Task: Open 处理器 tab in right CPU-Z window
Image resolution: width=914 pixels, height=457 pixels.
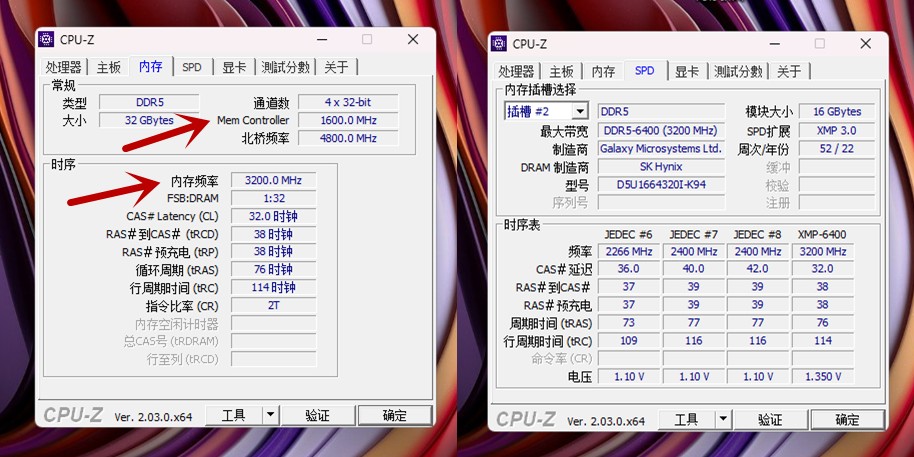Action: 516,71
